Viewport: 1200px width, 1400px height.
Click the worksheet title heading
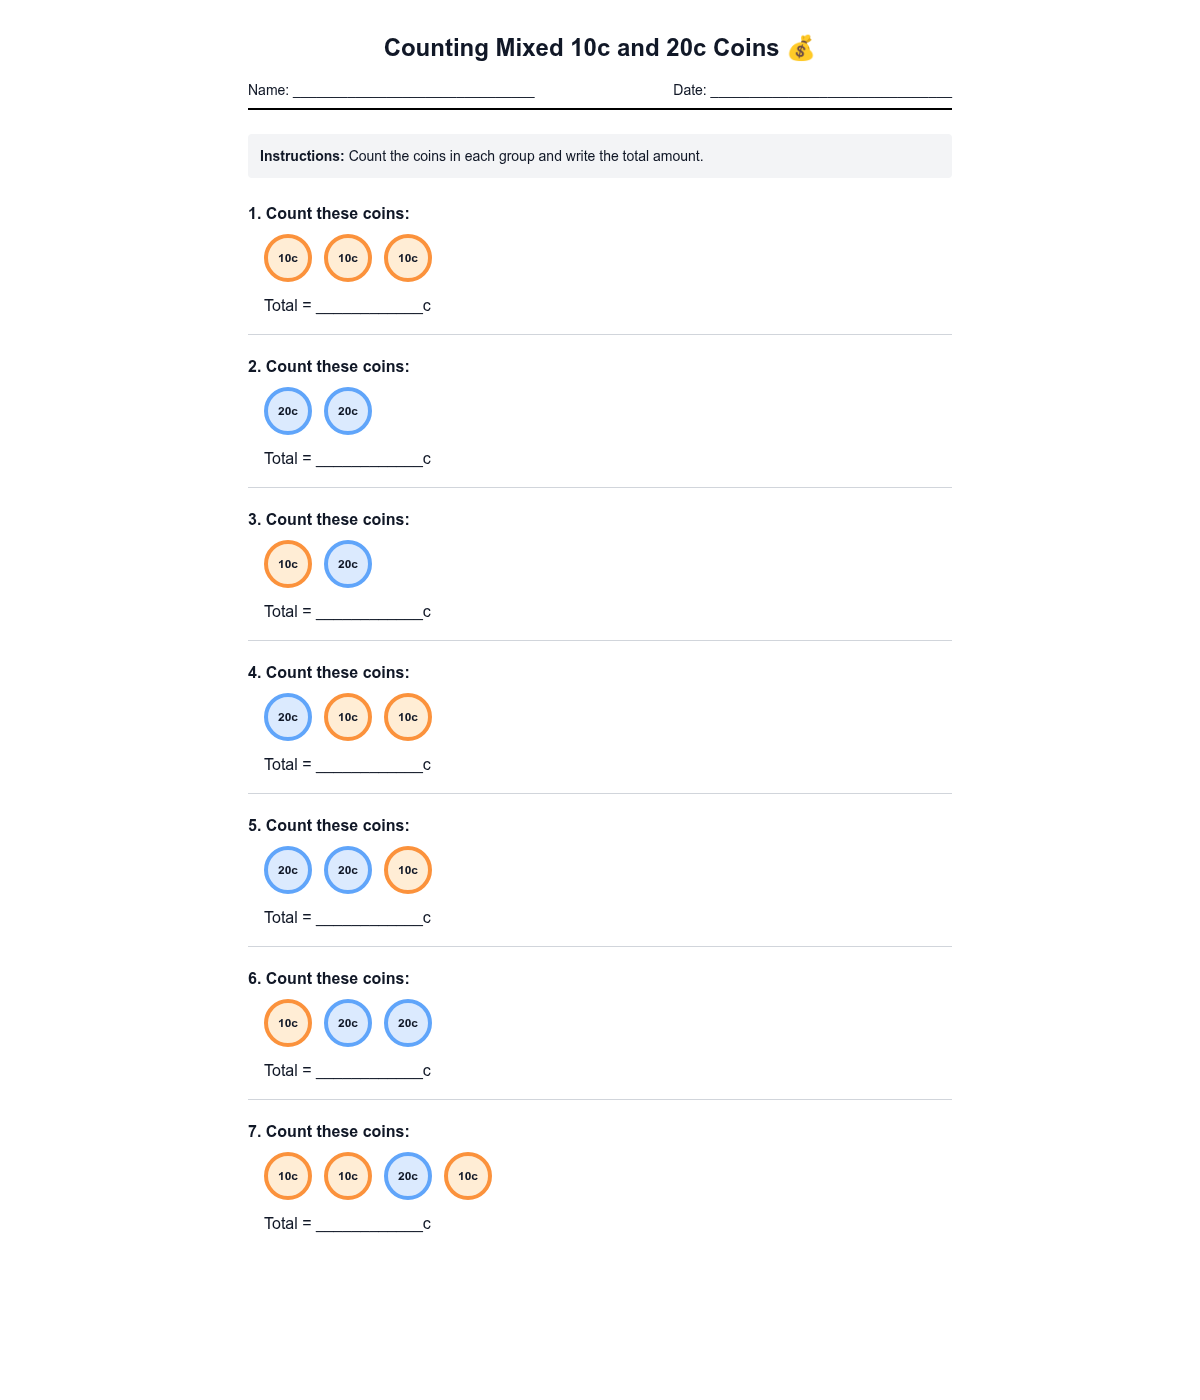[x=581, y=48]
